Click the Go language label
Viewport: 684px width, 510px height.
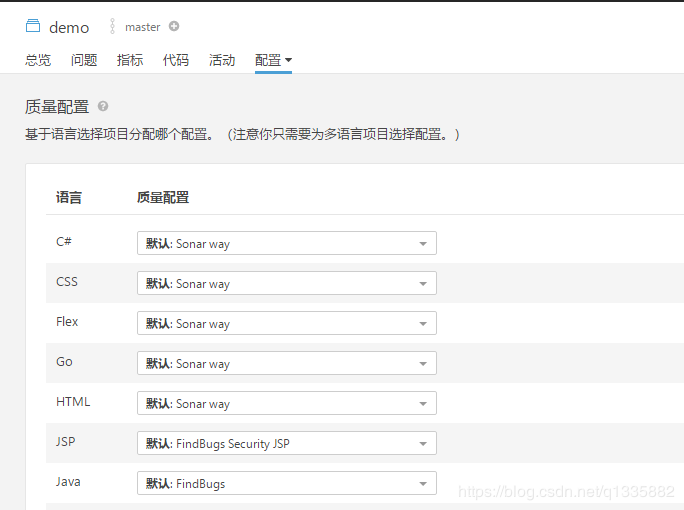64,362
